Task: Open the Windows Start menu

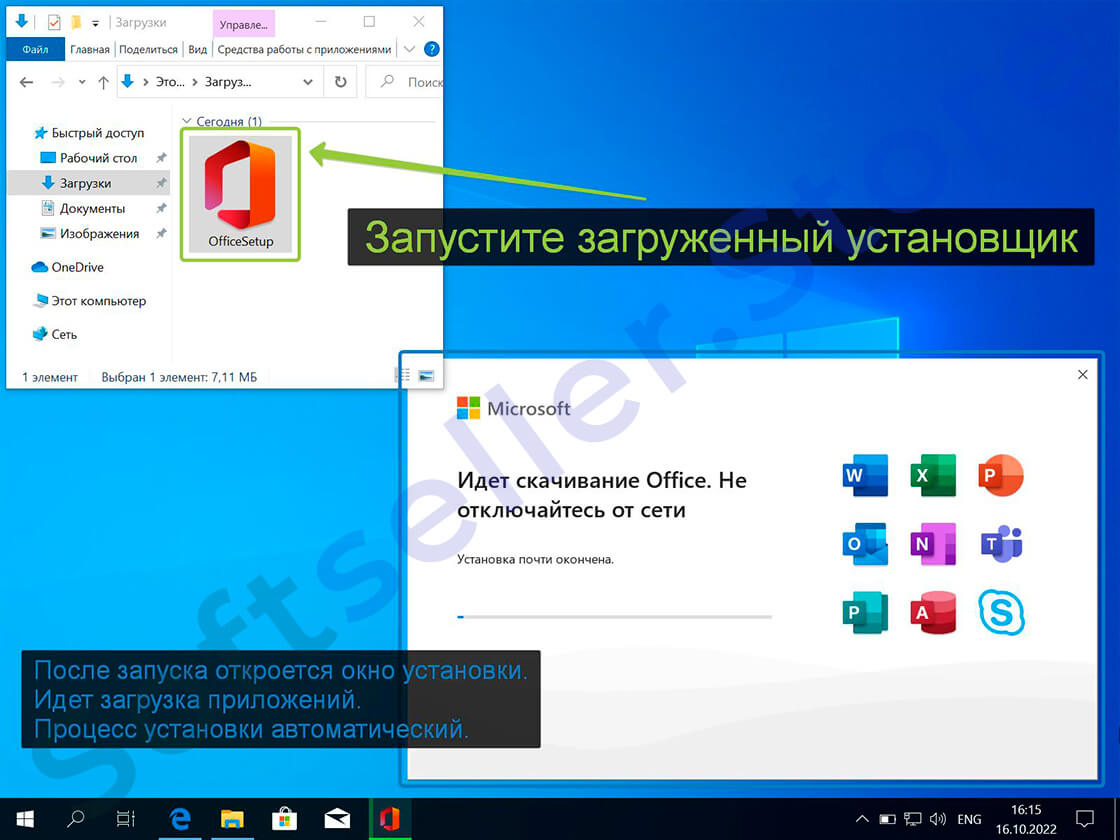Action: click(25, 819)
